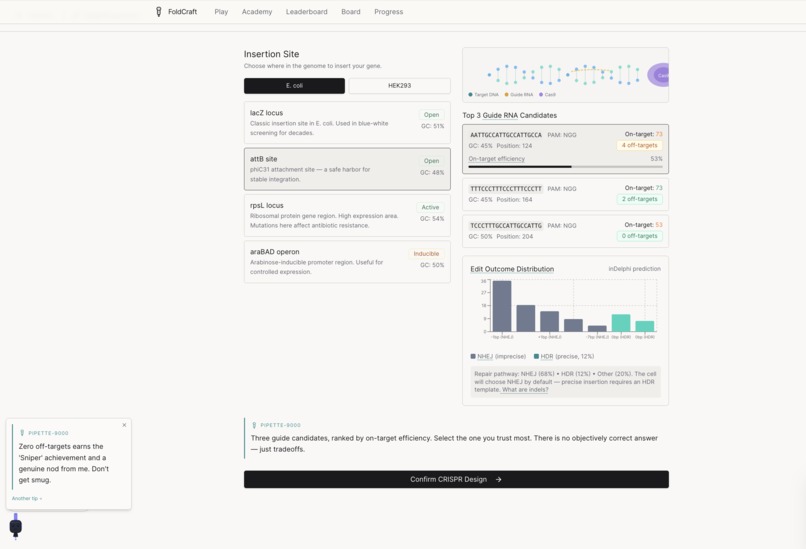This screenshot has width=806, height=549.
Task: Click the 2 off-targets badge
Action: click(x=639, y=199)
